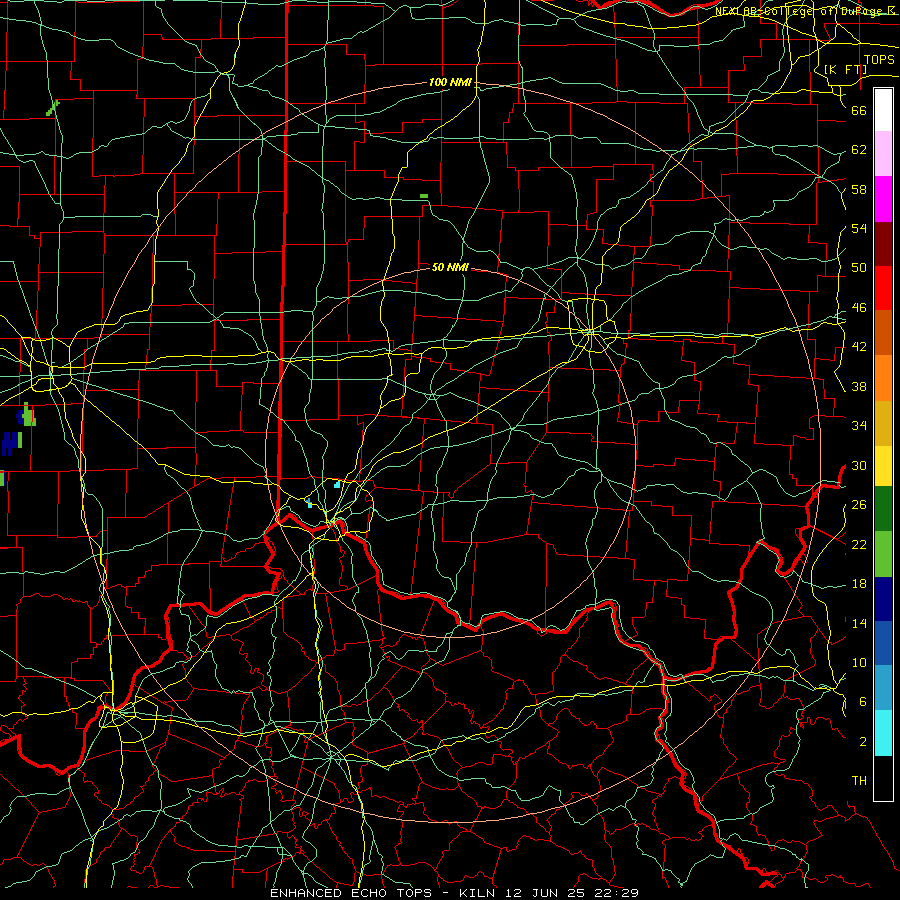Click the TOPS legend heading

pyautogui.click(x=879, y=60)
